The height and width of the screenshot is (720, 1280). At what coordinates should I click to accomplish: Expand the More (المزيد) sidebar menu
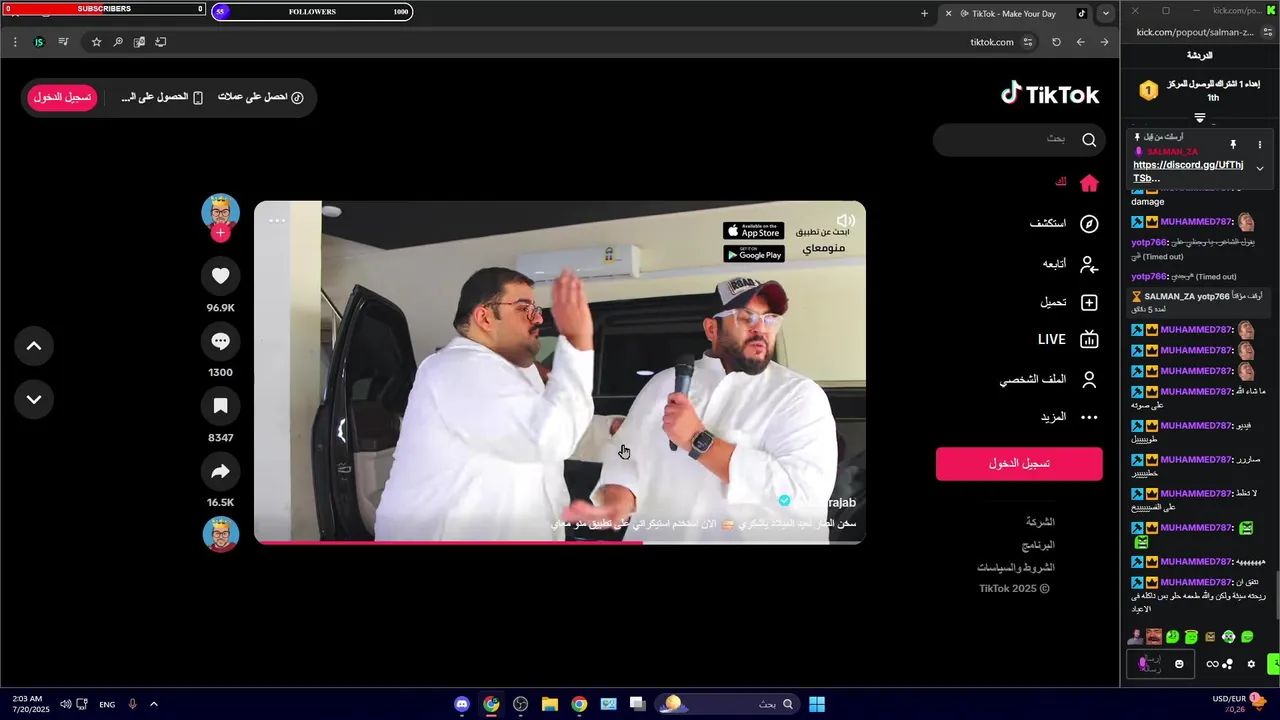coord(1069,417)
